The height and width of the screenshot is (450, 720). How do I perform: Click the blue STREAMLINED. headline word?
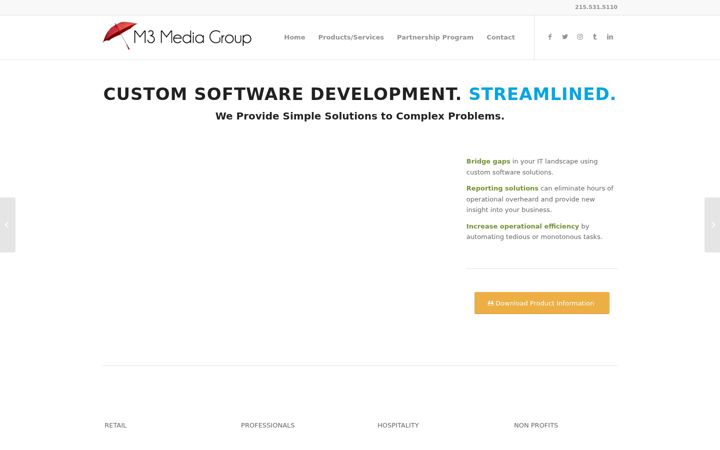[x=542, y=94]
